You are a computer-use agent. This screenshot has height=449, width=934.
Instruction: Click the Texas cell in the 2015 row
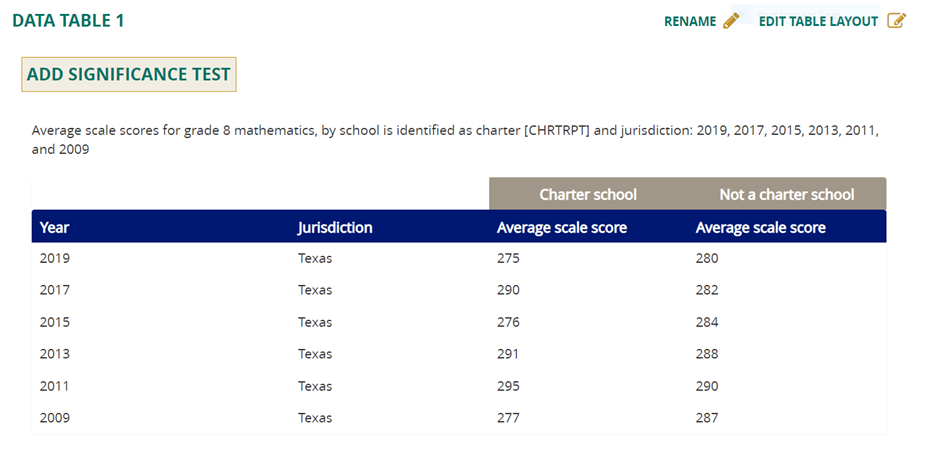pos(315,322)
